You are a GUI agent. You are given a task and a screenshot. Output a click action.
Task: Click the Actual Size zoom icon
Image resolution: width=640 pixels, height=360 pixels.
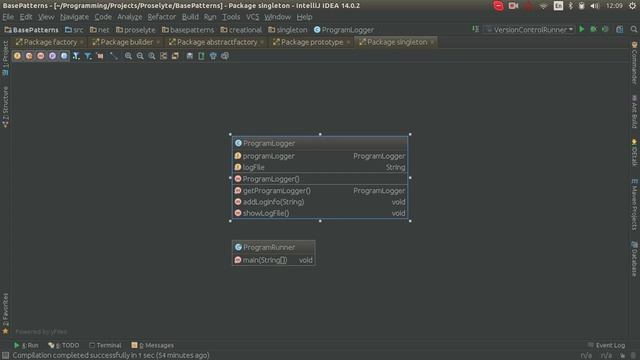coord(152,56)
